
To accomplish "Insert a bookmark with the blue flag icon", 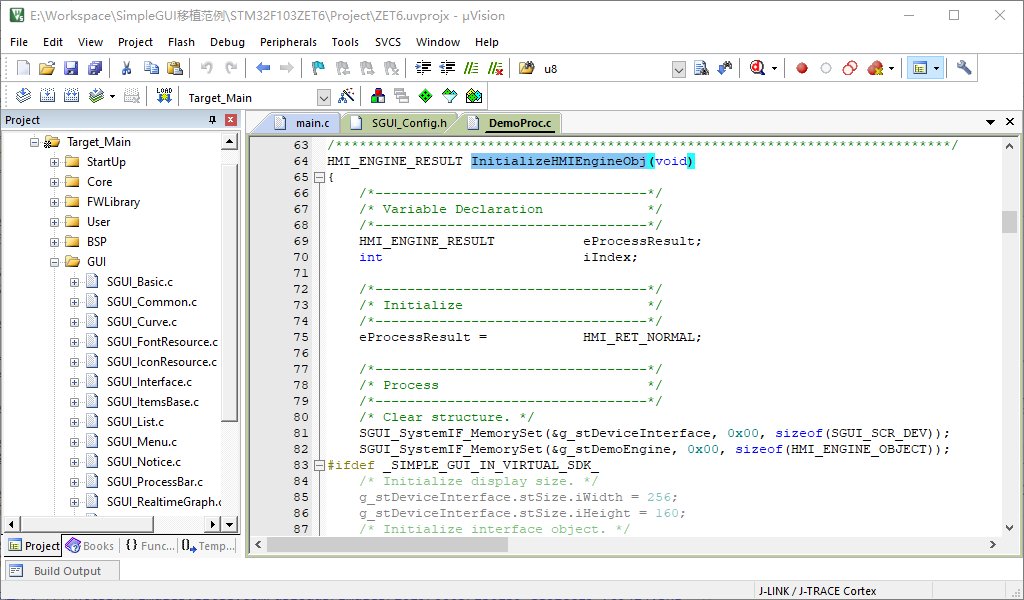I will point(318,68).
